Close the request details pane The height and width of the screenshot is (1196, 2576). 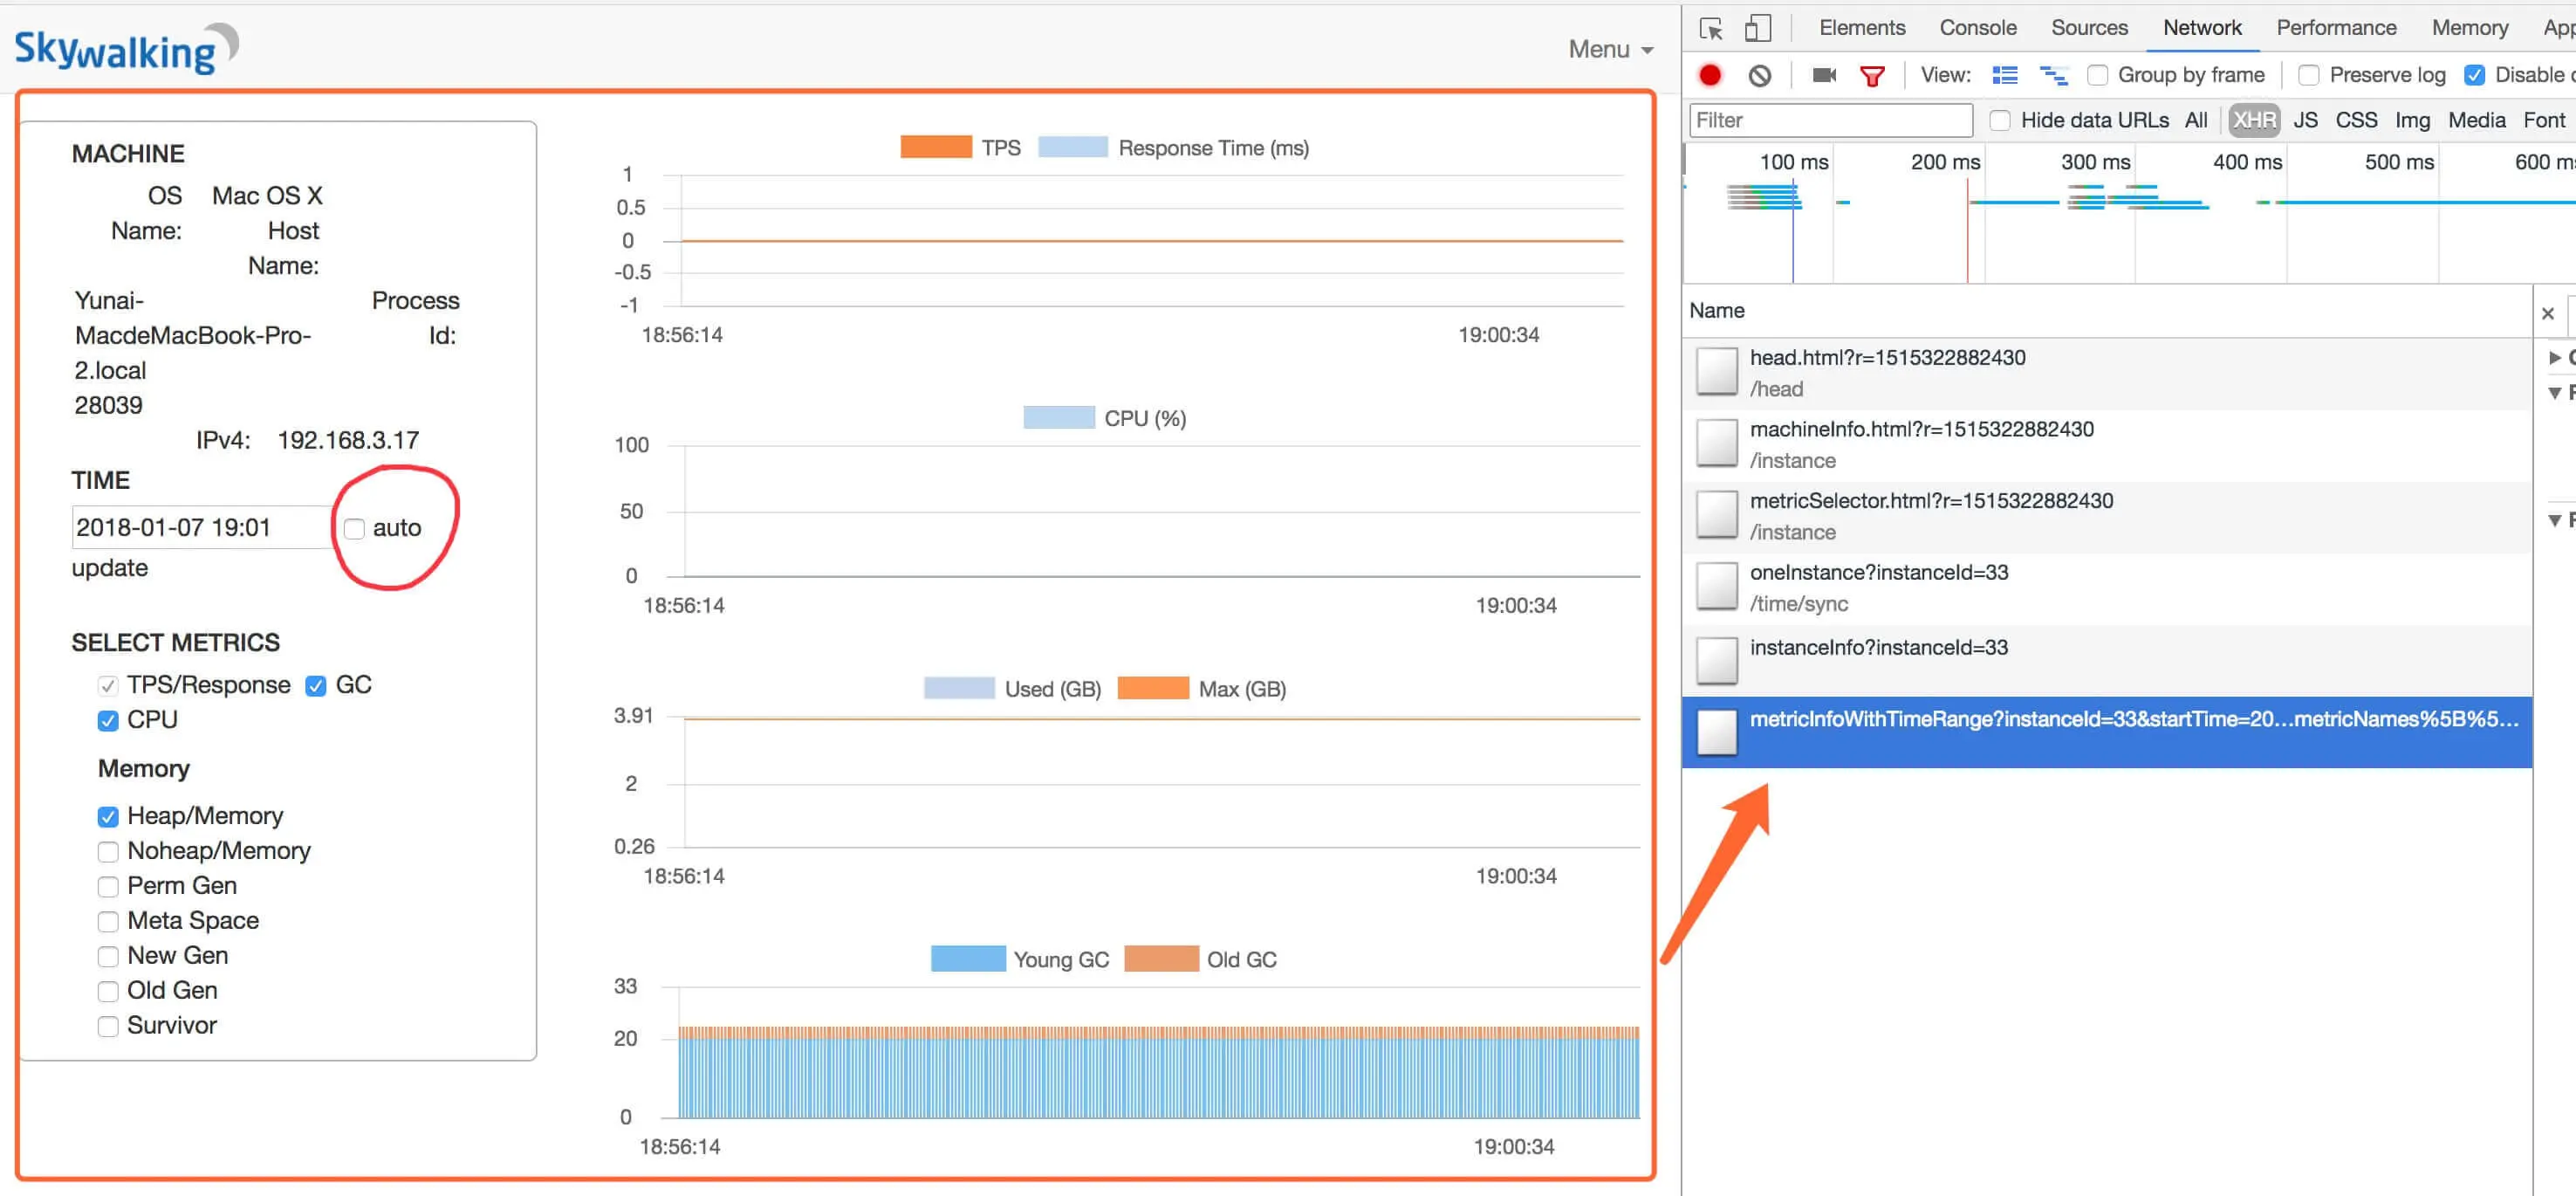pyautogui.click(x=2548, y=313)
